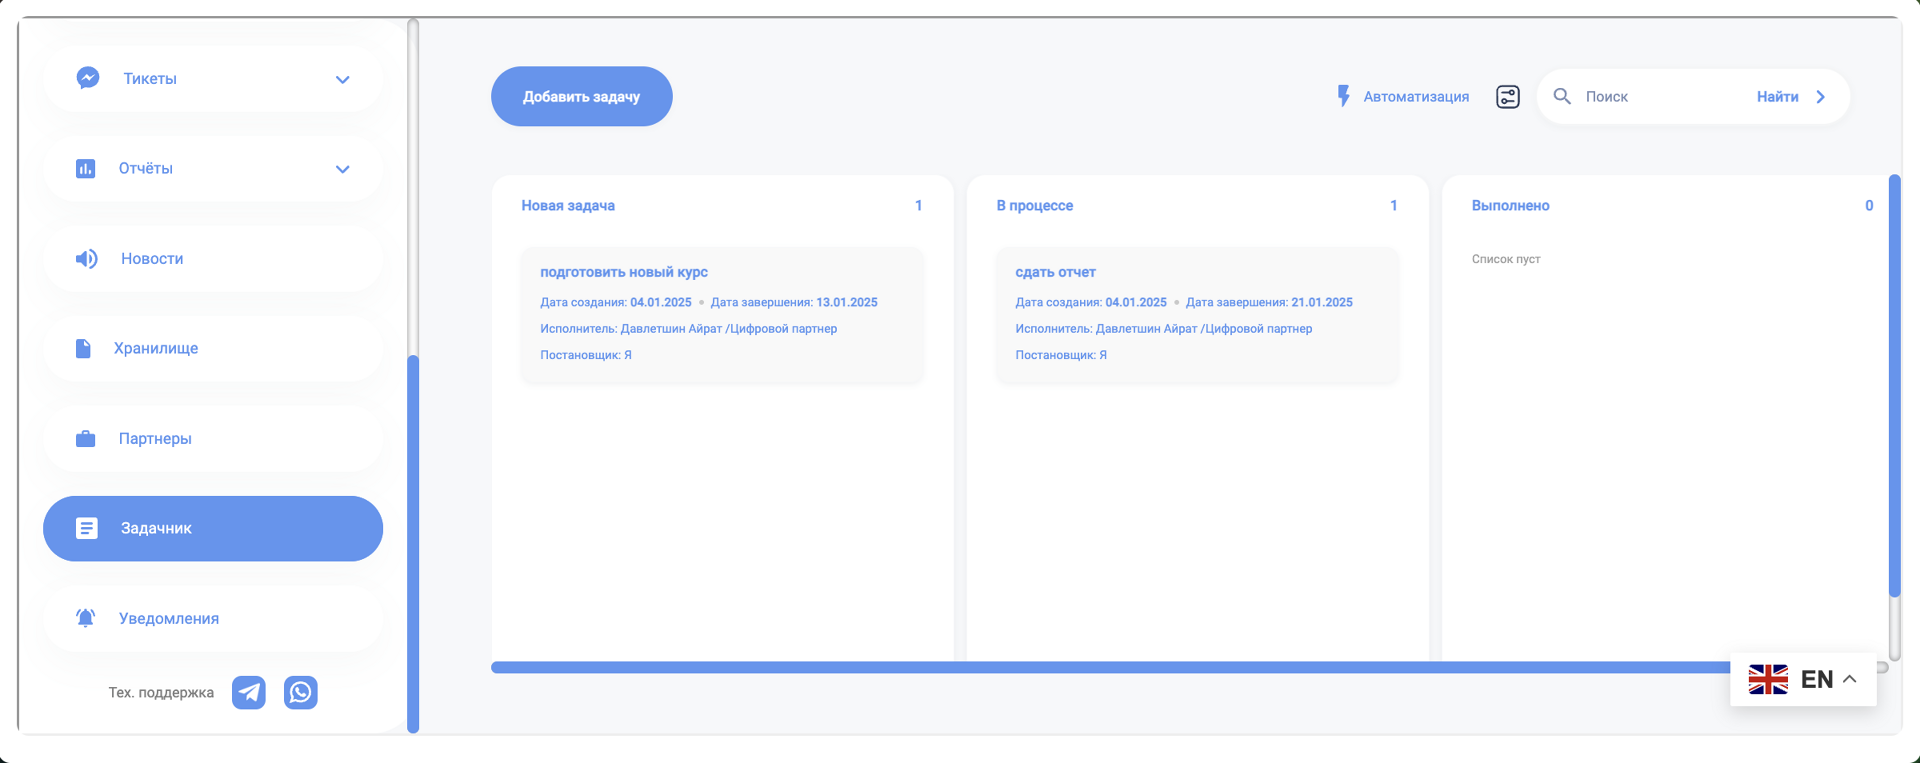Type in the Поиск search field
Viewport: 1920px width, 763px height.
[x=1660, y=97]
